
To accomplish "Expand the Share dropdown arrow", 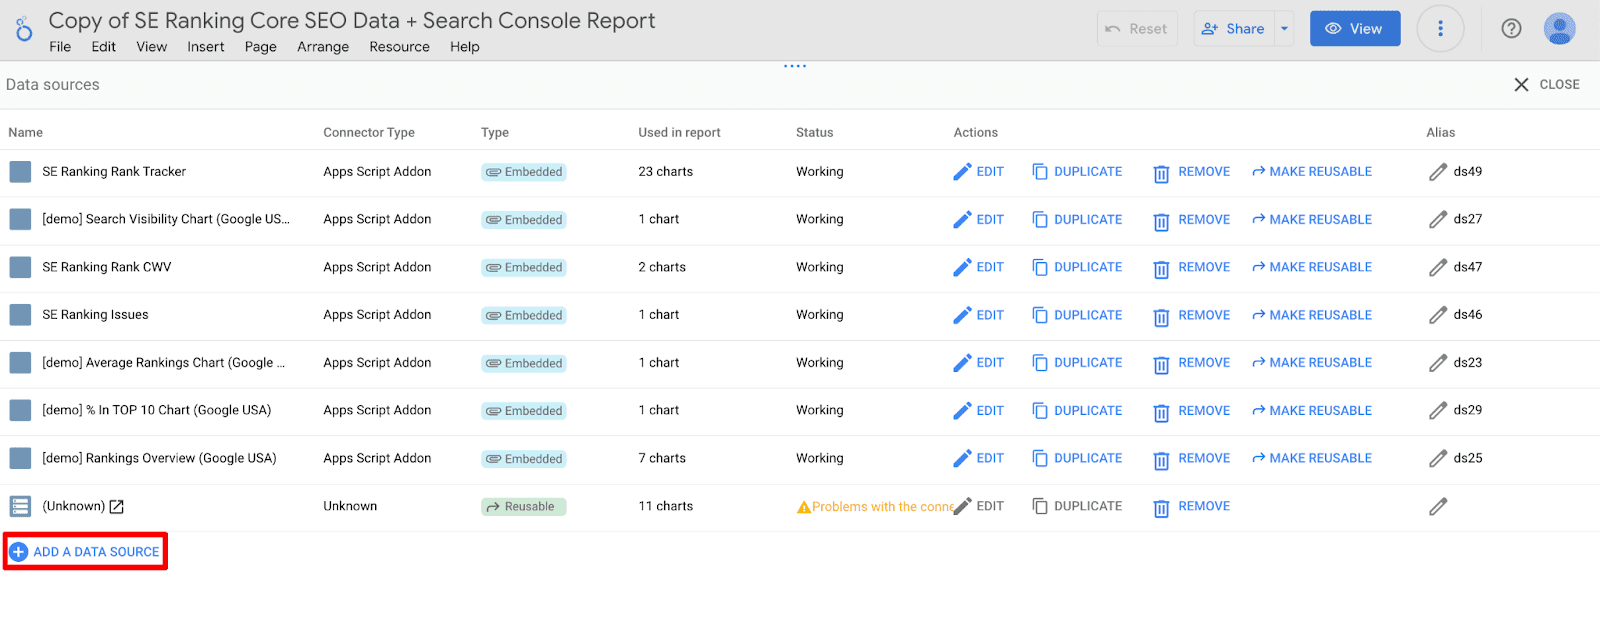I will [1284, 29].
